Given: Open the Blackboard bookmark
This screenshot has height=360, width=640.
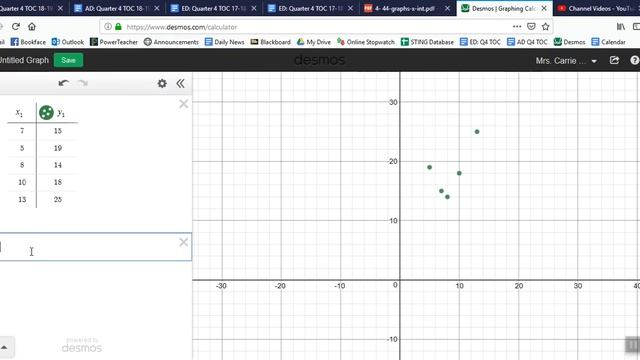Looking at the screenshot, I should [x=271, y=42].
